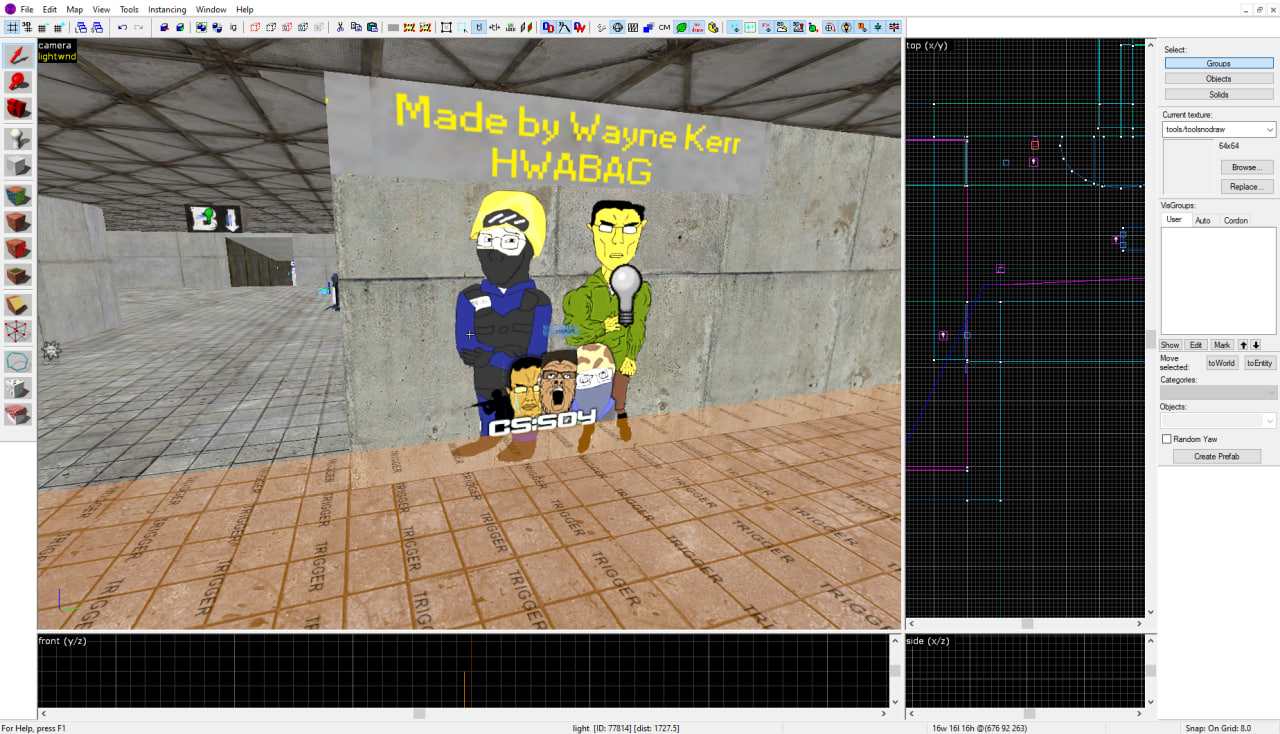Image resolution: width=1280 pixels, height=734 pixels.
Task: Click the Undo arrow icon
Action: click(122, 27)
